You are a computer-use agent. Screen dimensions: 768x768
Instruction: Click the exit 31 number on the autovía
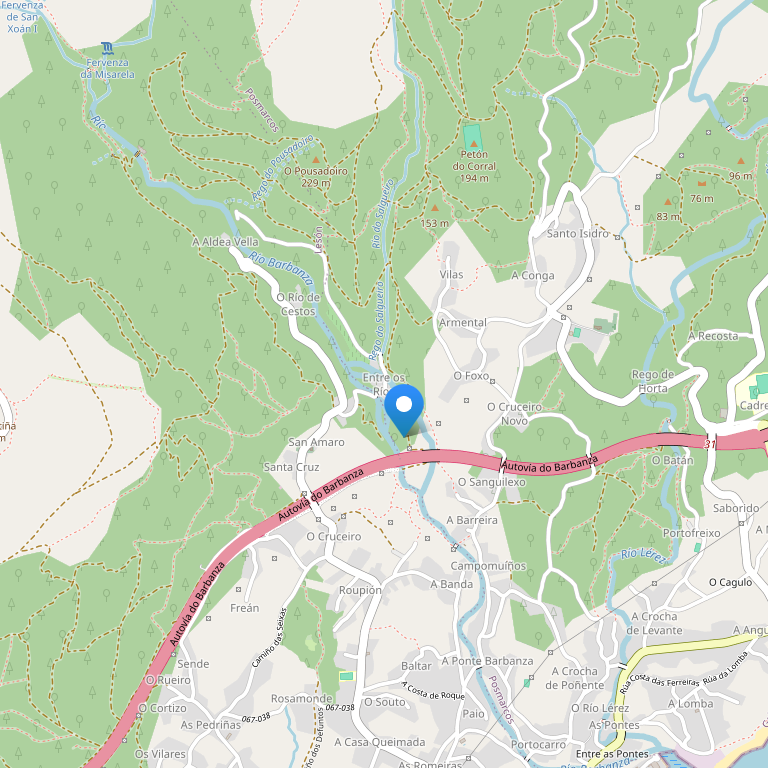[x=710, y=444]
